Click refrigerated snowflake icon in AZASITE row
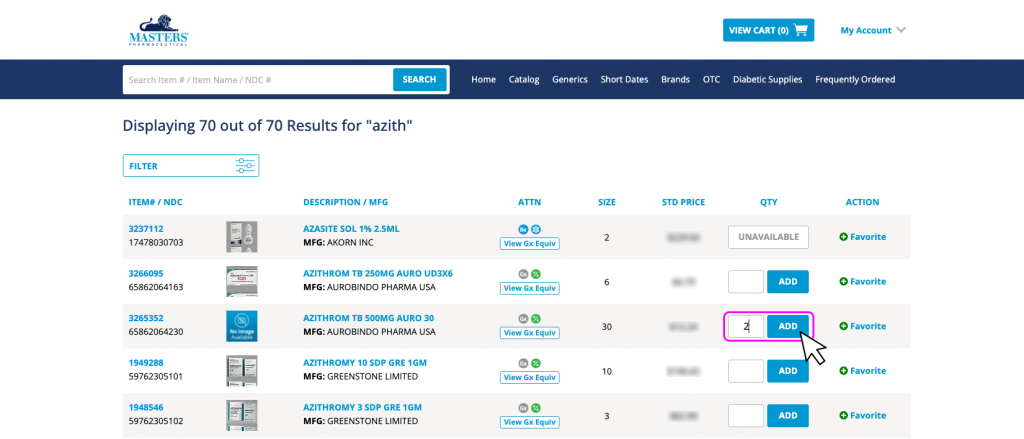Screen dimensions: 1024x439 coord(536,229)
